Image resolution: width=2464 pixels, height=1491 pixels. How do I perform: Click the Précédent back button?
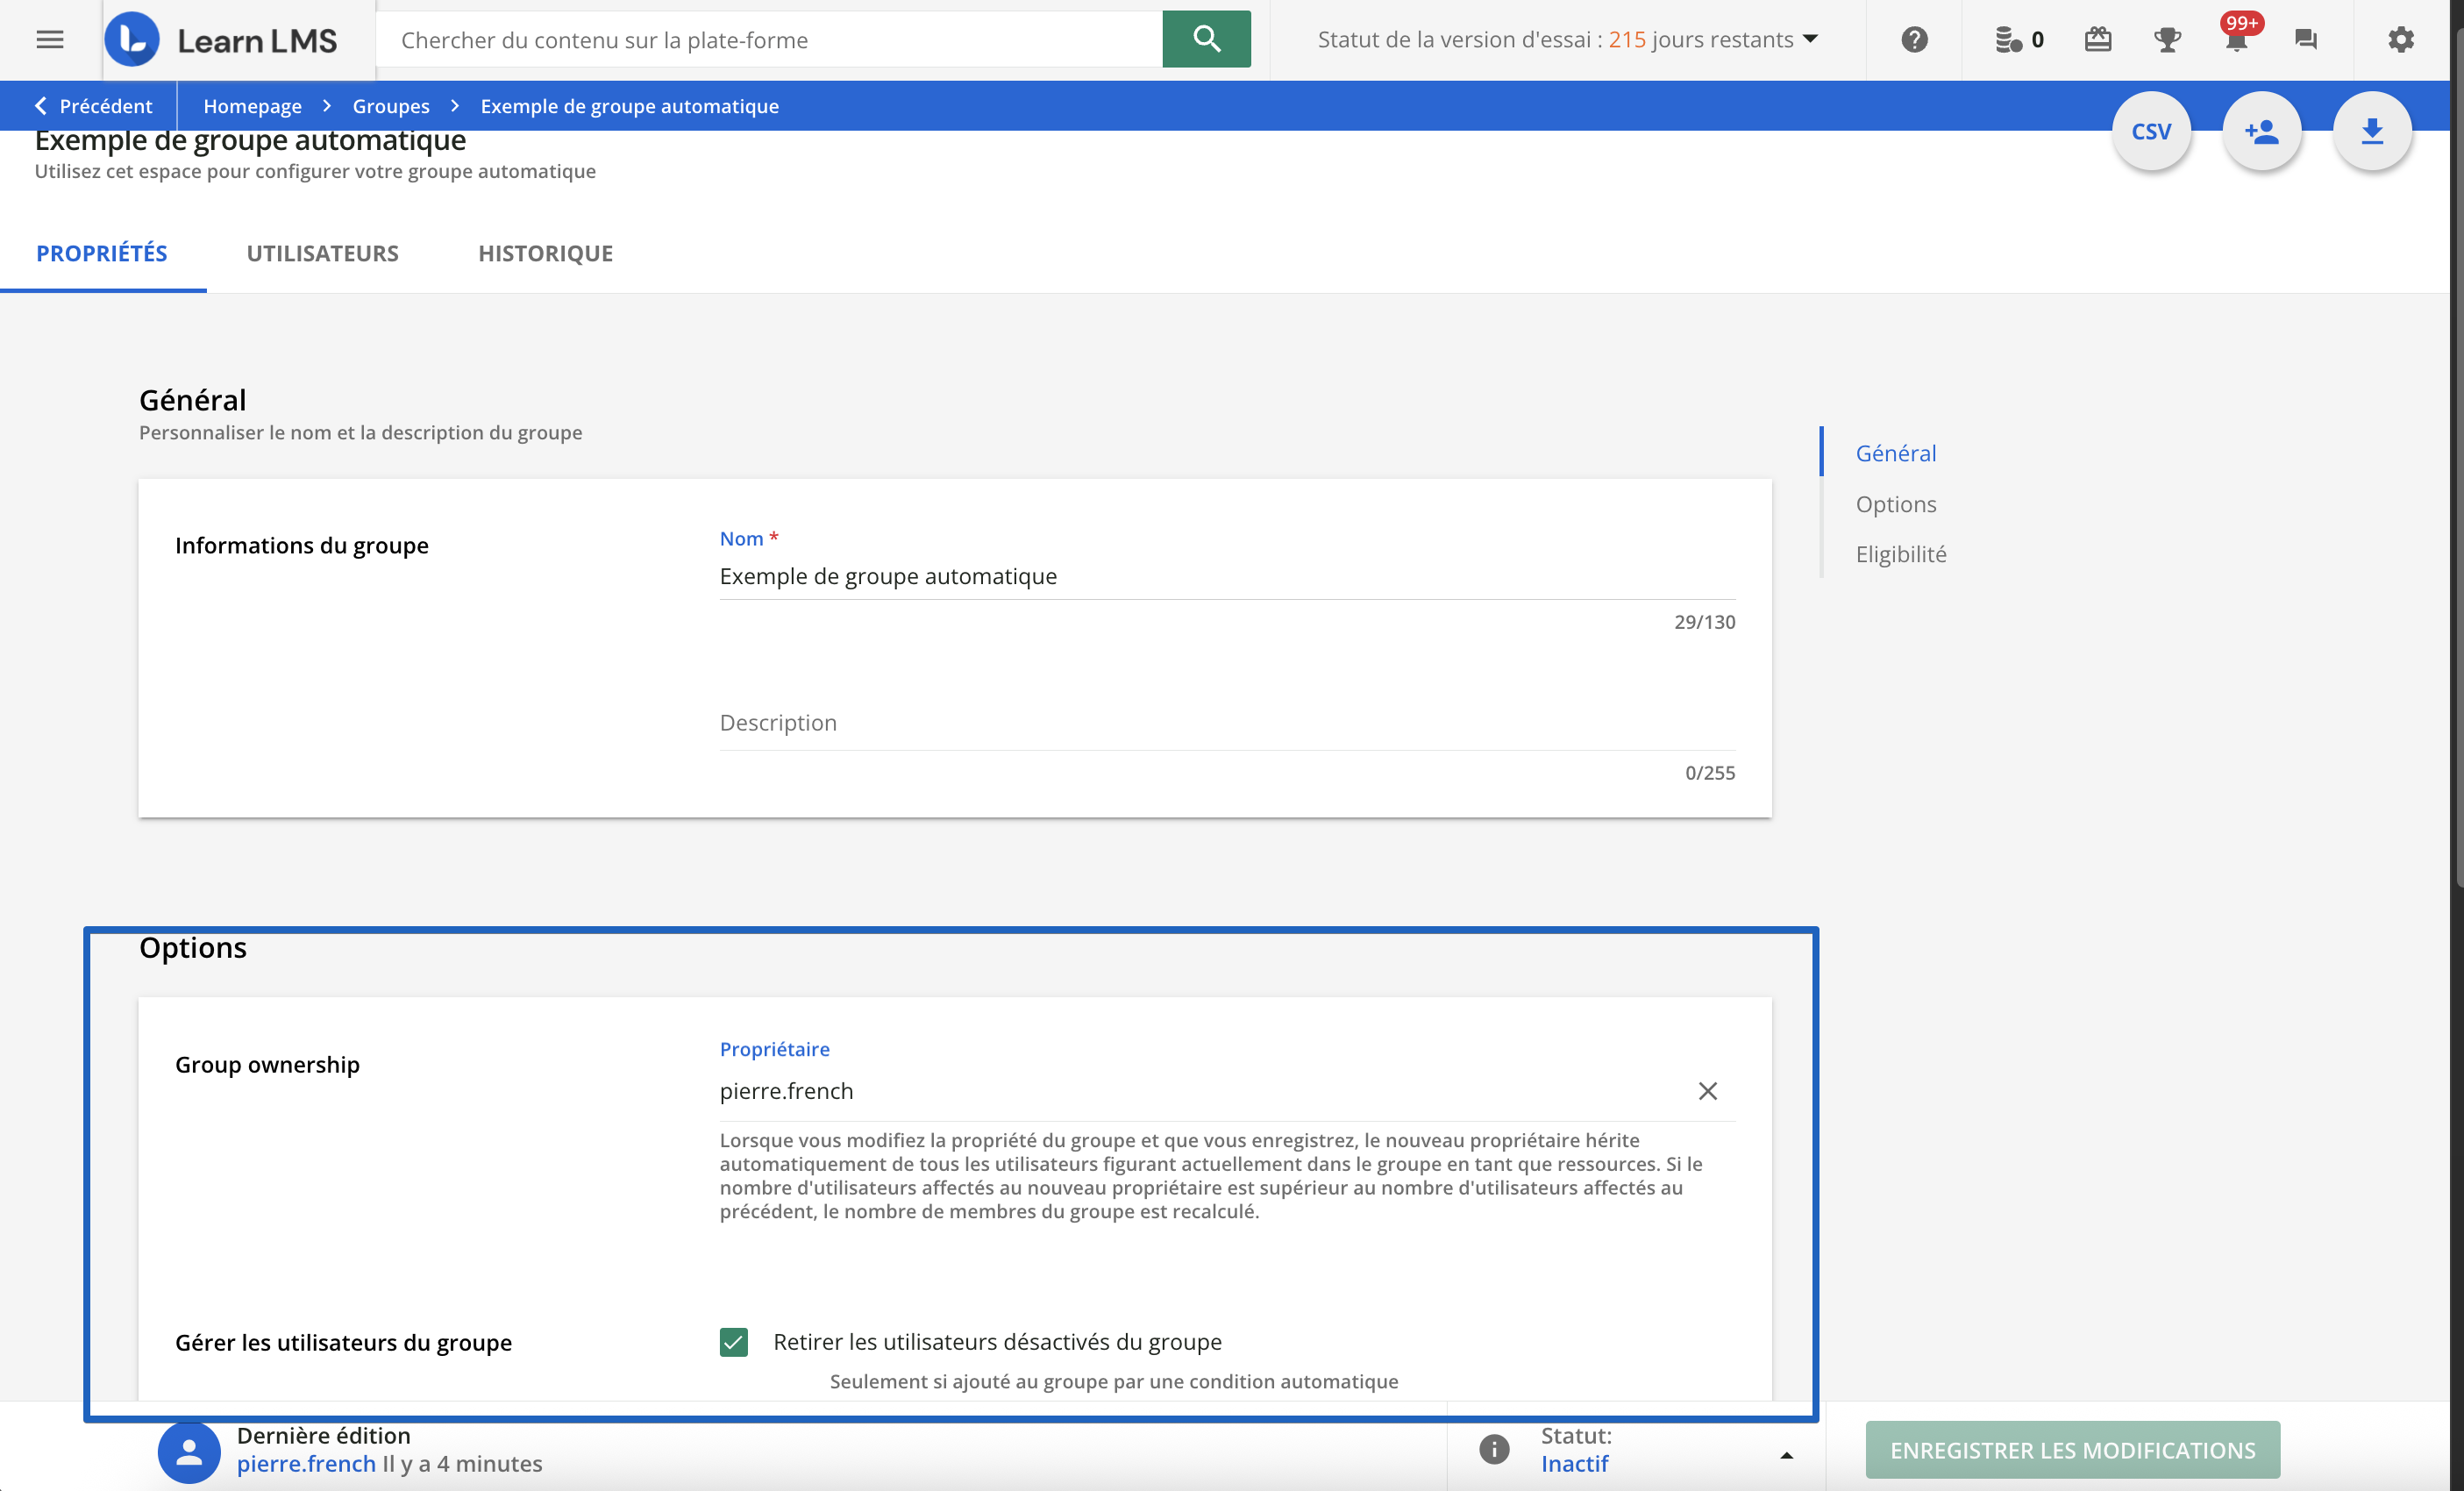coord(93,106)
